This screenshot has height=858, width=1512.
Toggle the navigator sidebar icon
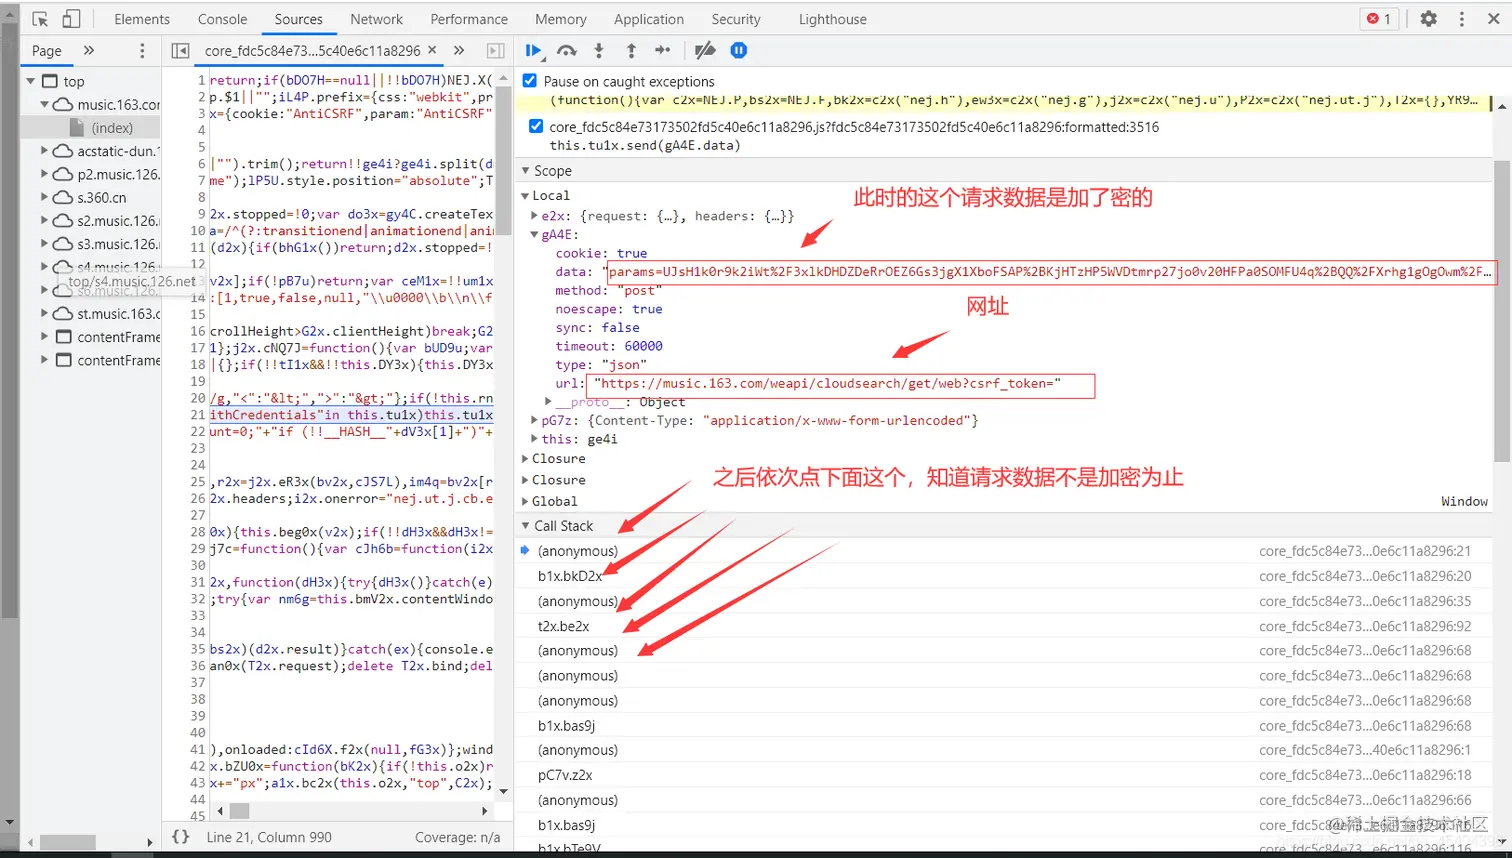point(180,50)
